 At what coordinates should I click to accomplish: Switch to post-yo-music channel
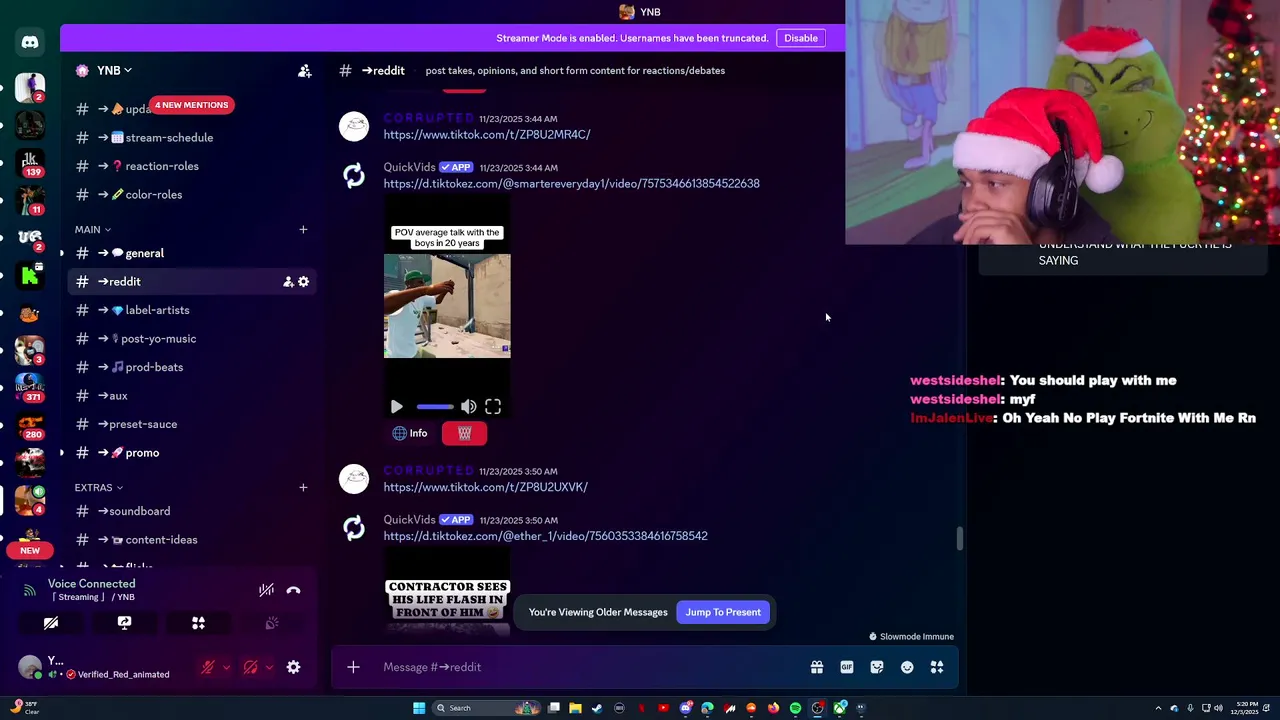pos(192,339)
